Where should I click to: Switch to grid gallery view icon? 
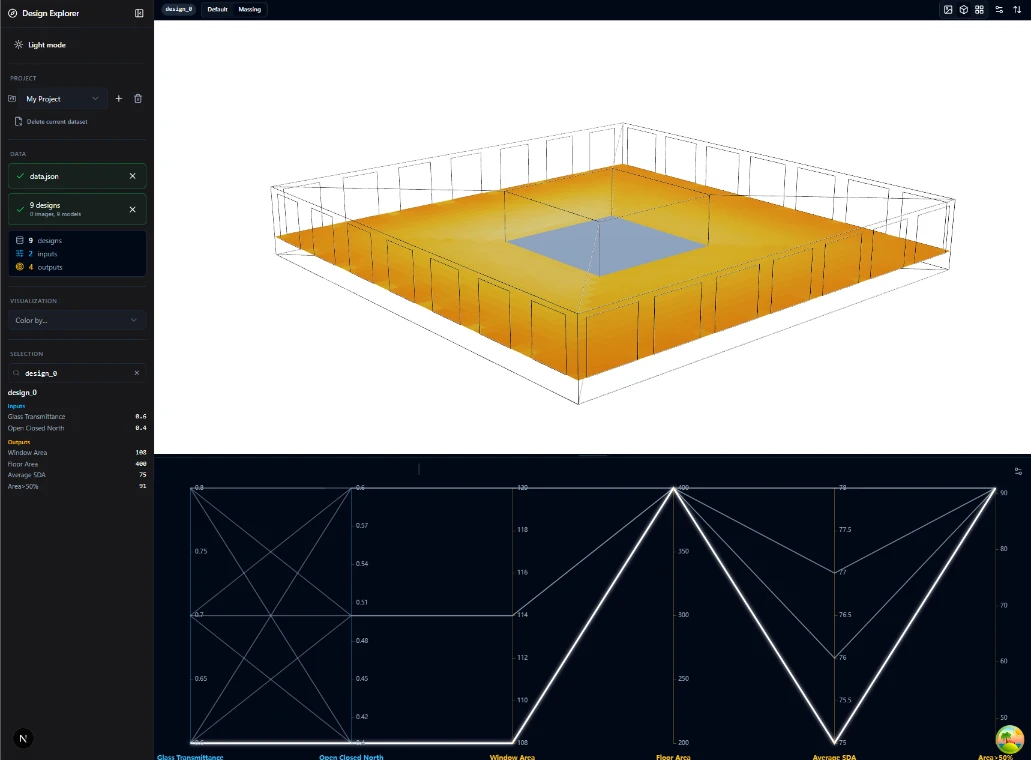tap(979, 9)
